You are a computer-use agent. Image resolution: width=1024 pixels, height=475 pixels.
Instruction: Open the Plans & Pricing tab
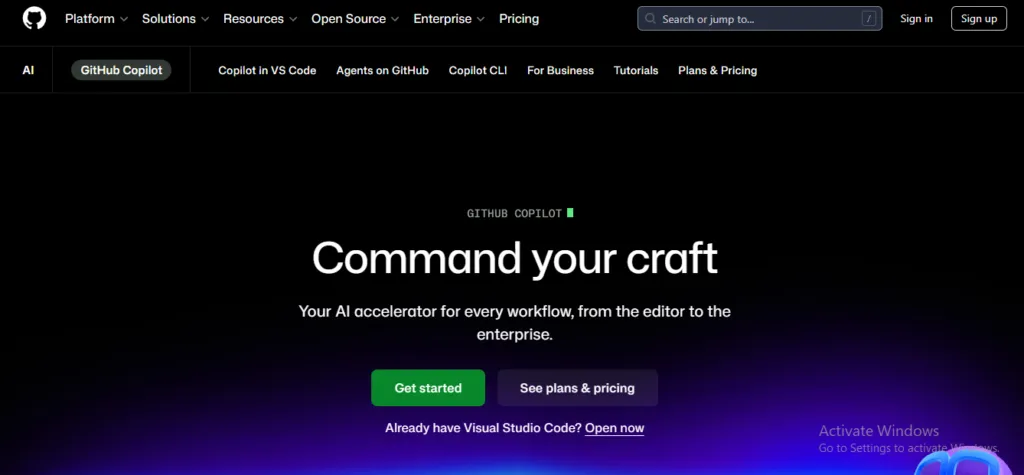tap(717, 71)
